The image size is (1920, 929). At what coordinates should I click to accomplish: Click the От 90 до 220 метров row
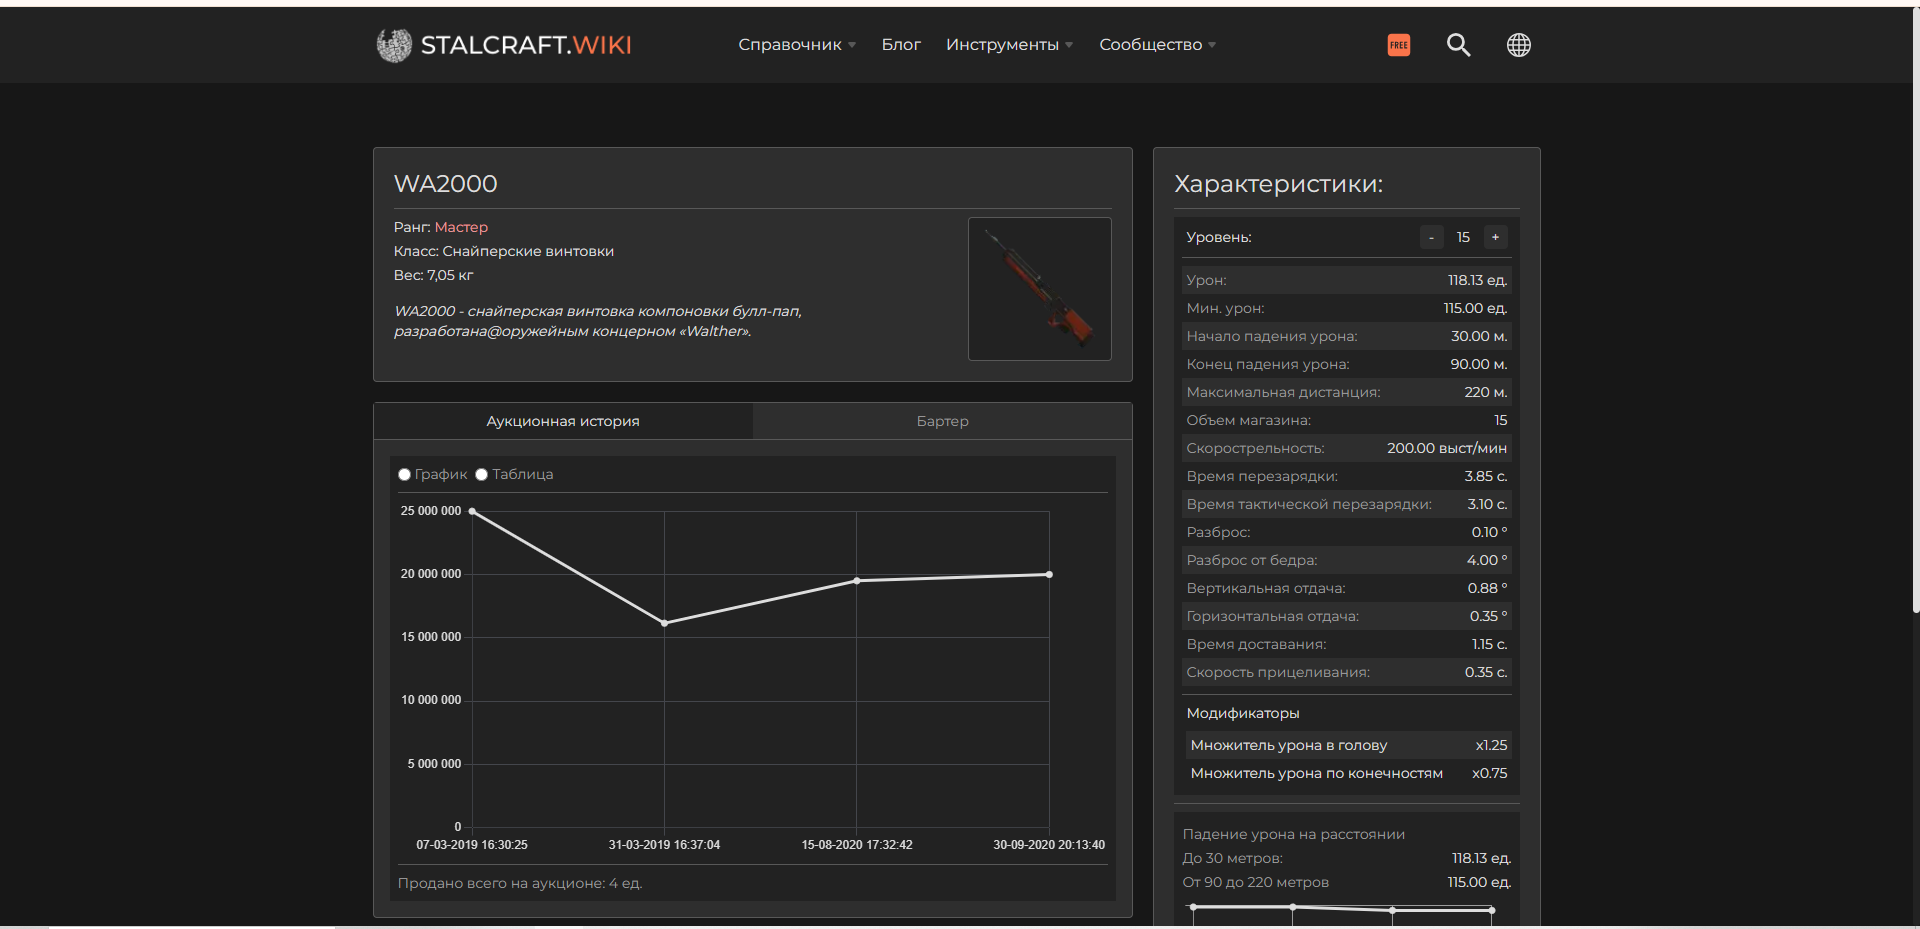point(1346,882)
